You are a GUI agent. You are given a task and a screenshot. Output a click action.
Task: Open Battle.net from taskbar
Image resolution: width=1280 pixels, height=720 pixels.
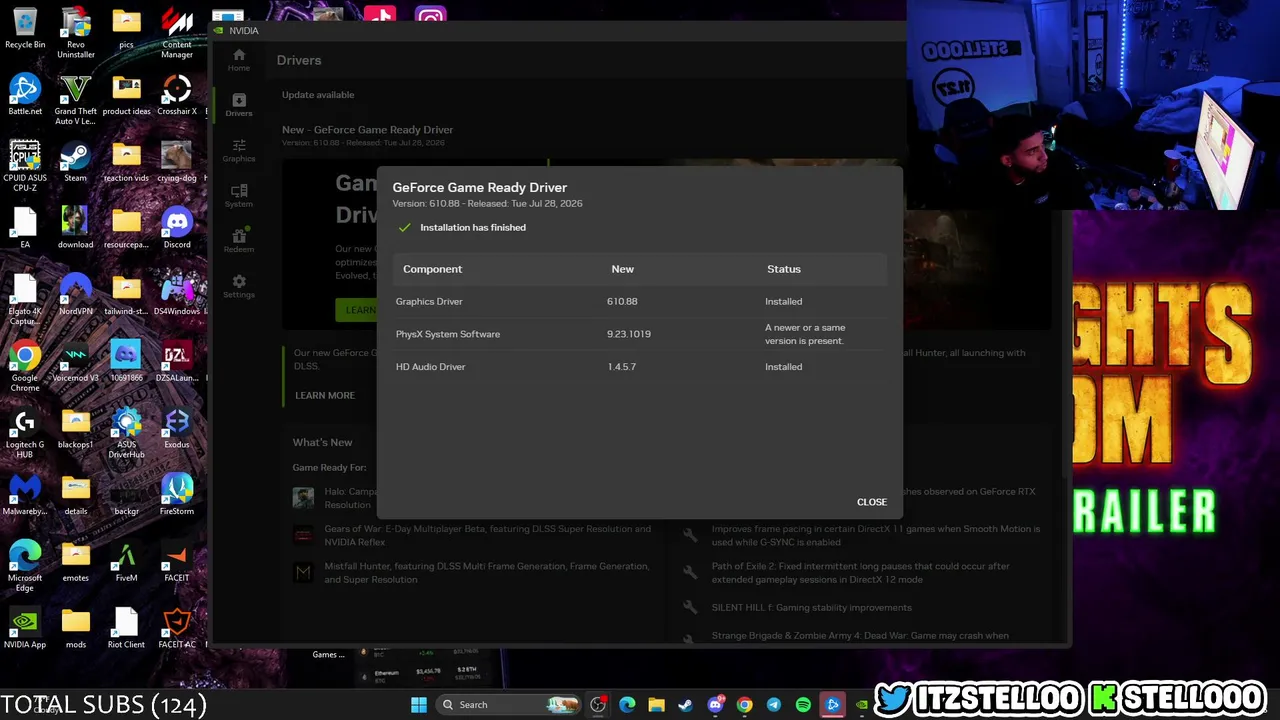pos(832,705)
